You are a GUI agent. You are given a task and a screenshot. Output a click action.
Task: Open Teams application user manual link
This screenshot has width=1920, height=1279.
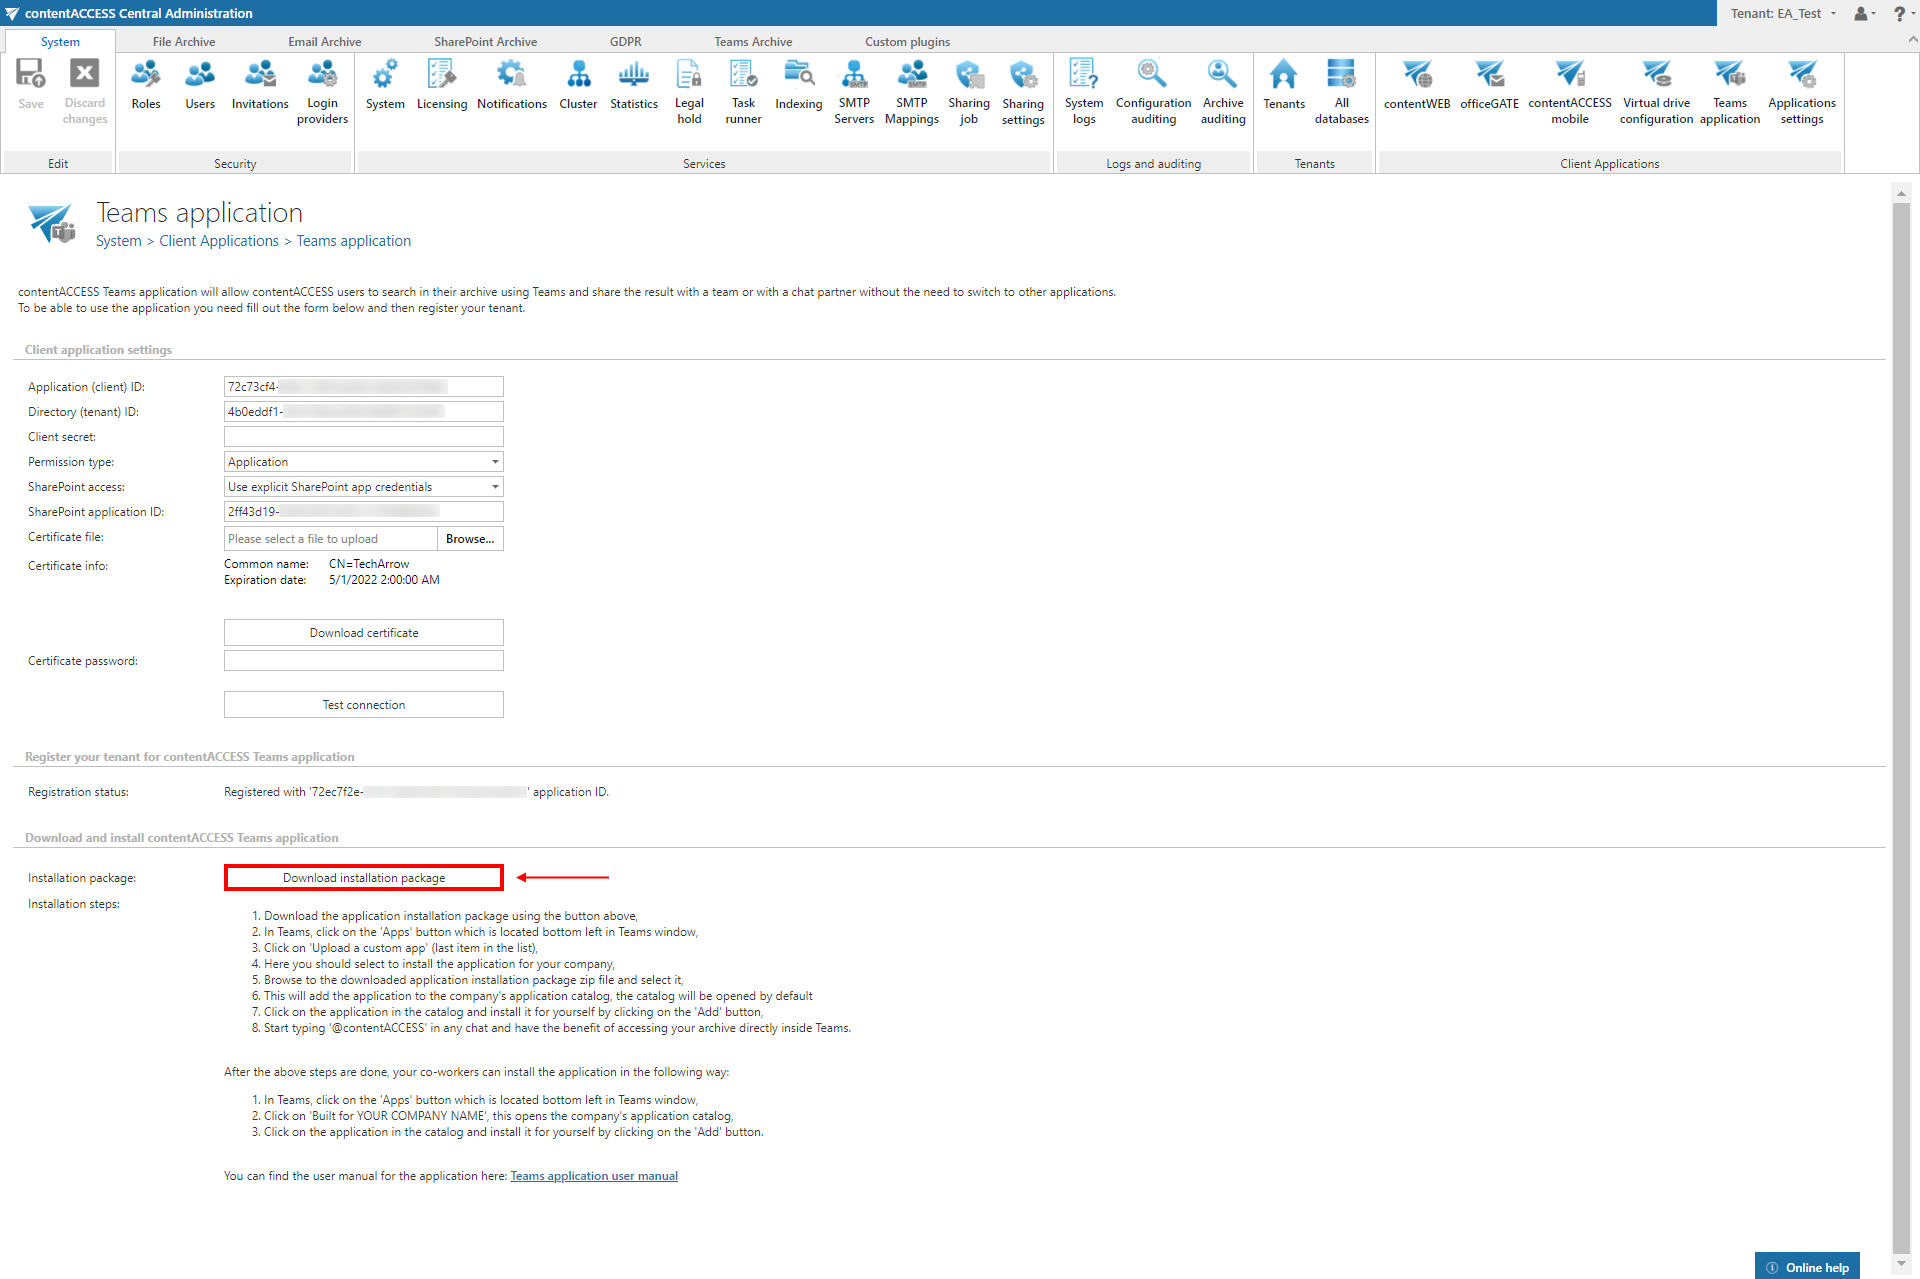[594, 1176]
